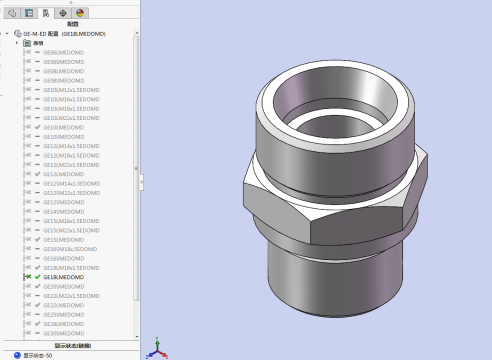The width and height of the screenshot is (492, 360).
Task: Open the DimXpertManager crosshair tab
Action: (x=63, y=13)
